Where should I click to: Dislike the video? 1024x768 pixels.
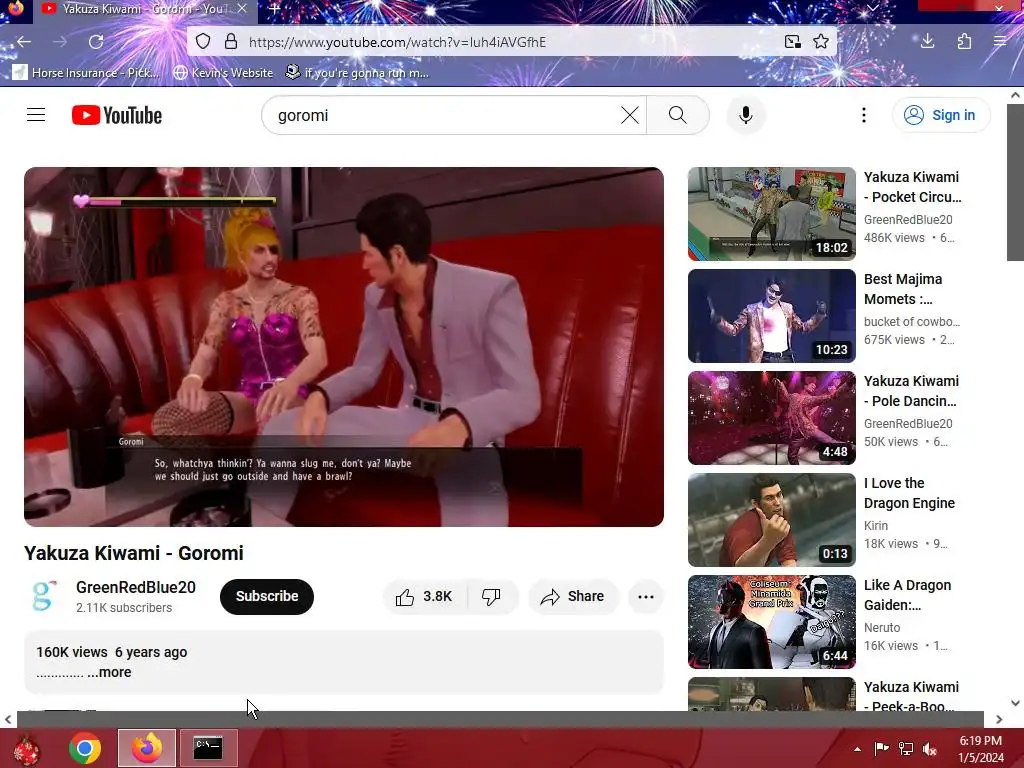492,596
